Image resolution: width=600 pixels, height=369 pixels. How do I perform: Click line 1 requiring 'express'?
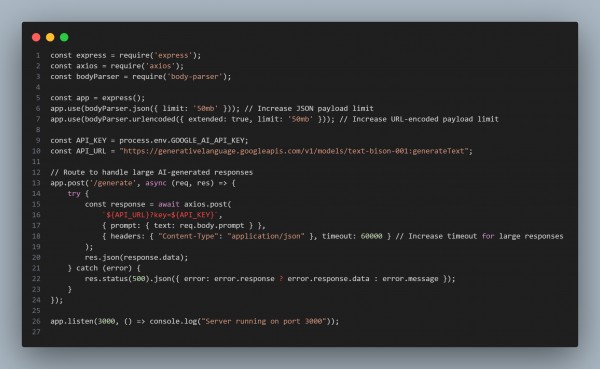126,56
